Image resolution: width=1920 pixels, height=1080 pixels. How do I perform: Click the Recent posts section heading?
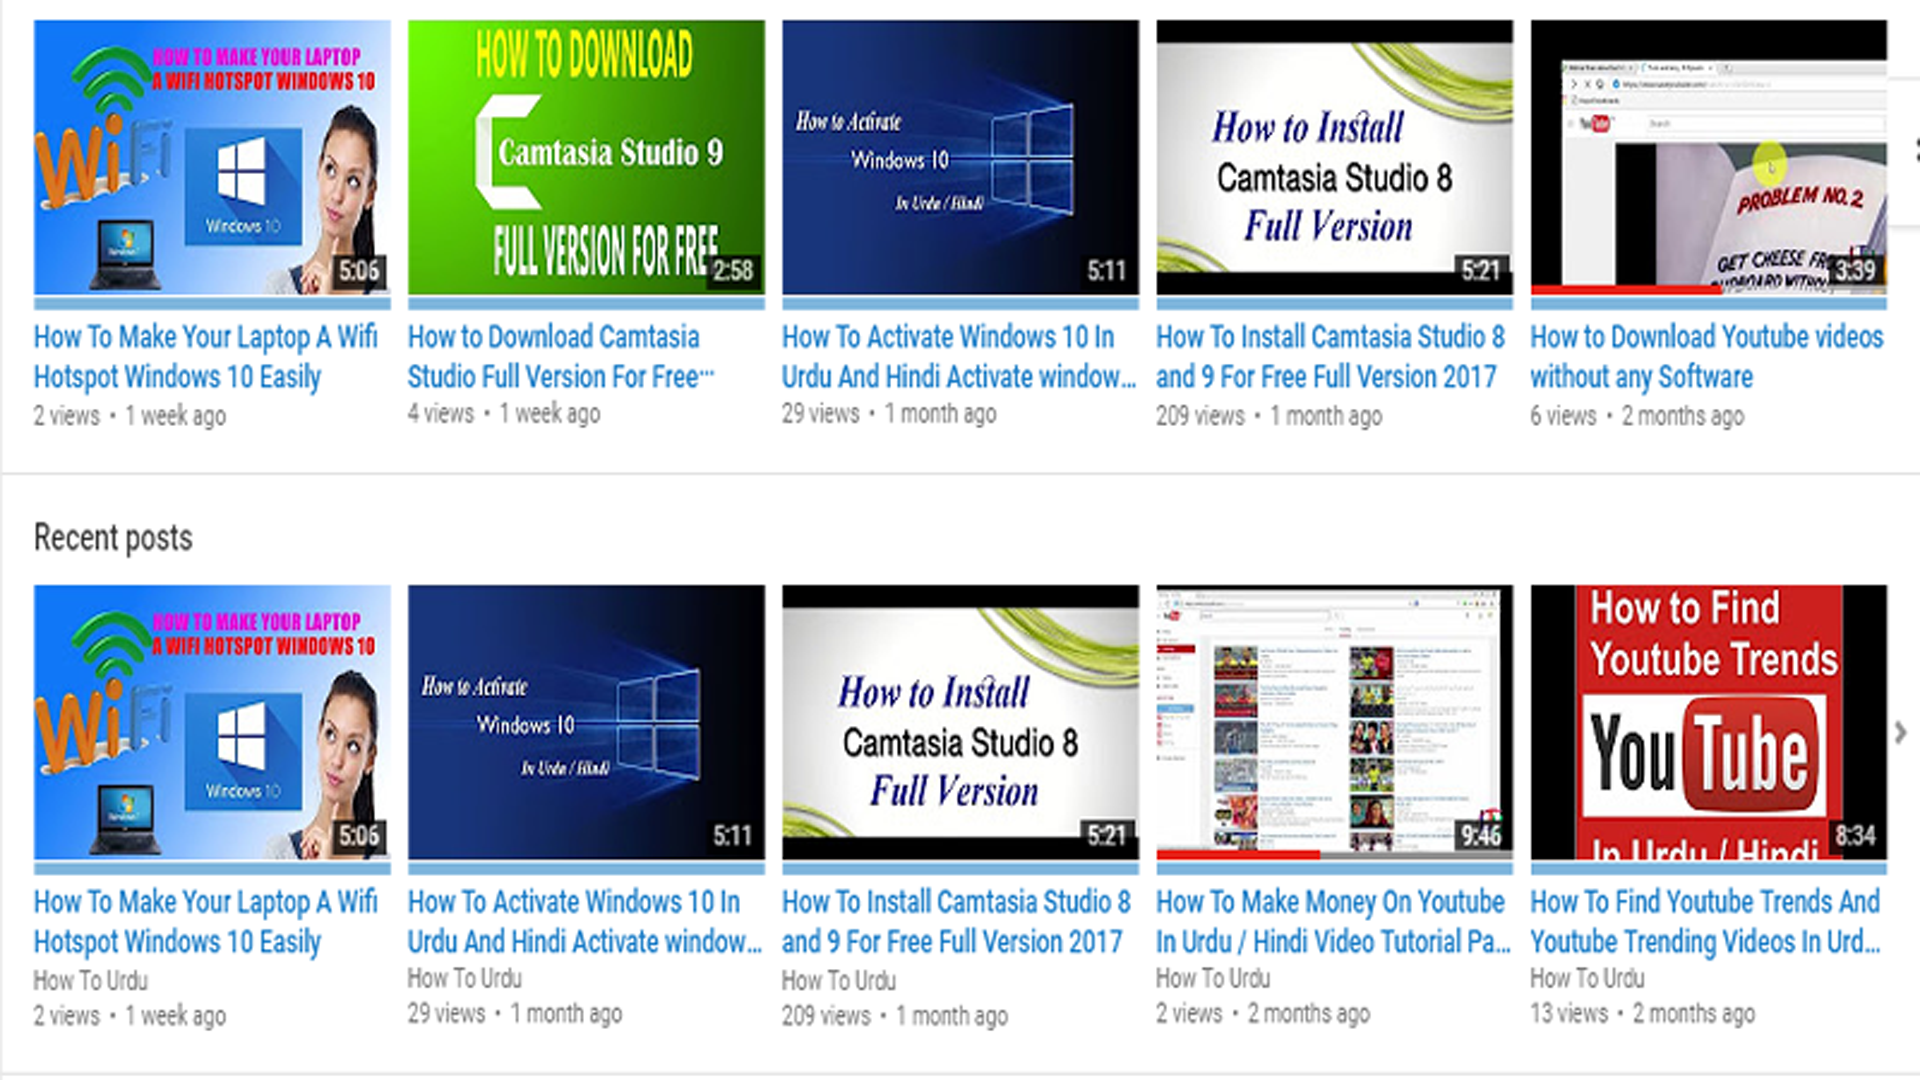point(113,538)
